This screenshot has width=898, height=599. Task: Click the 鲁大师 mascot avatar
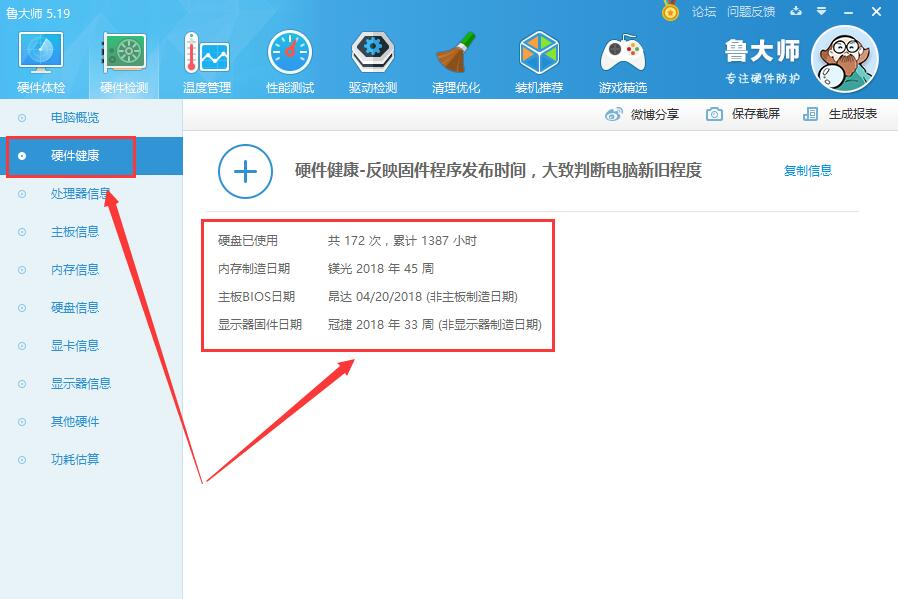click(x=845, y=59)
